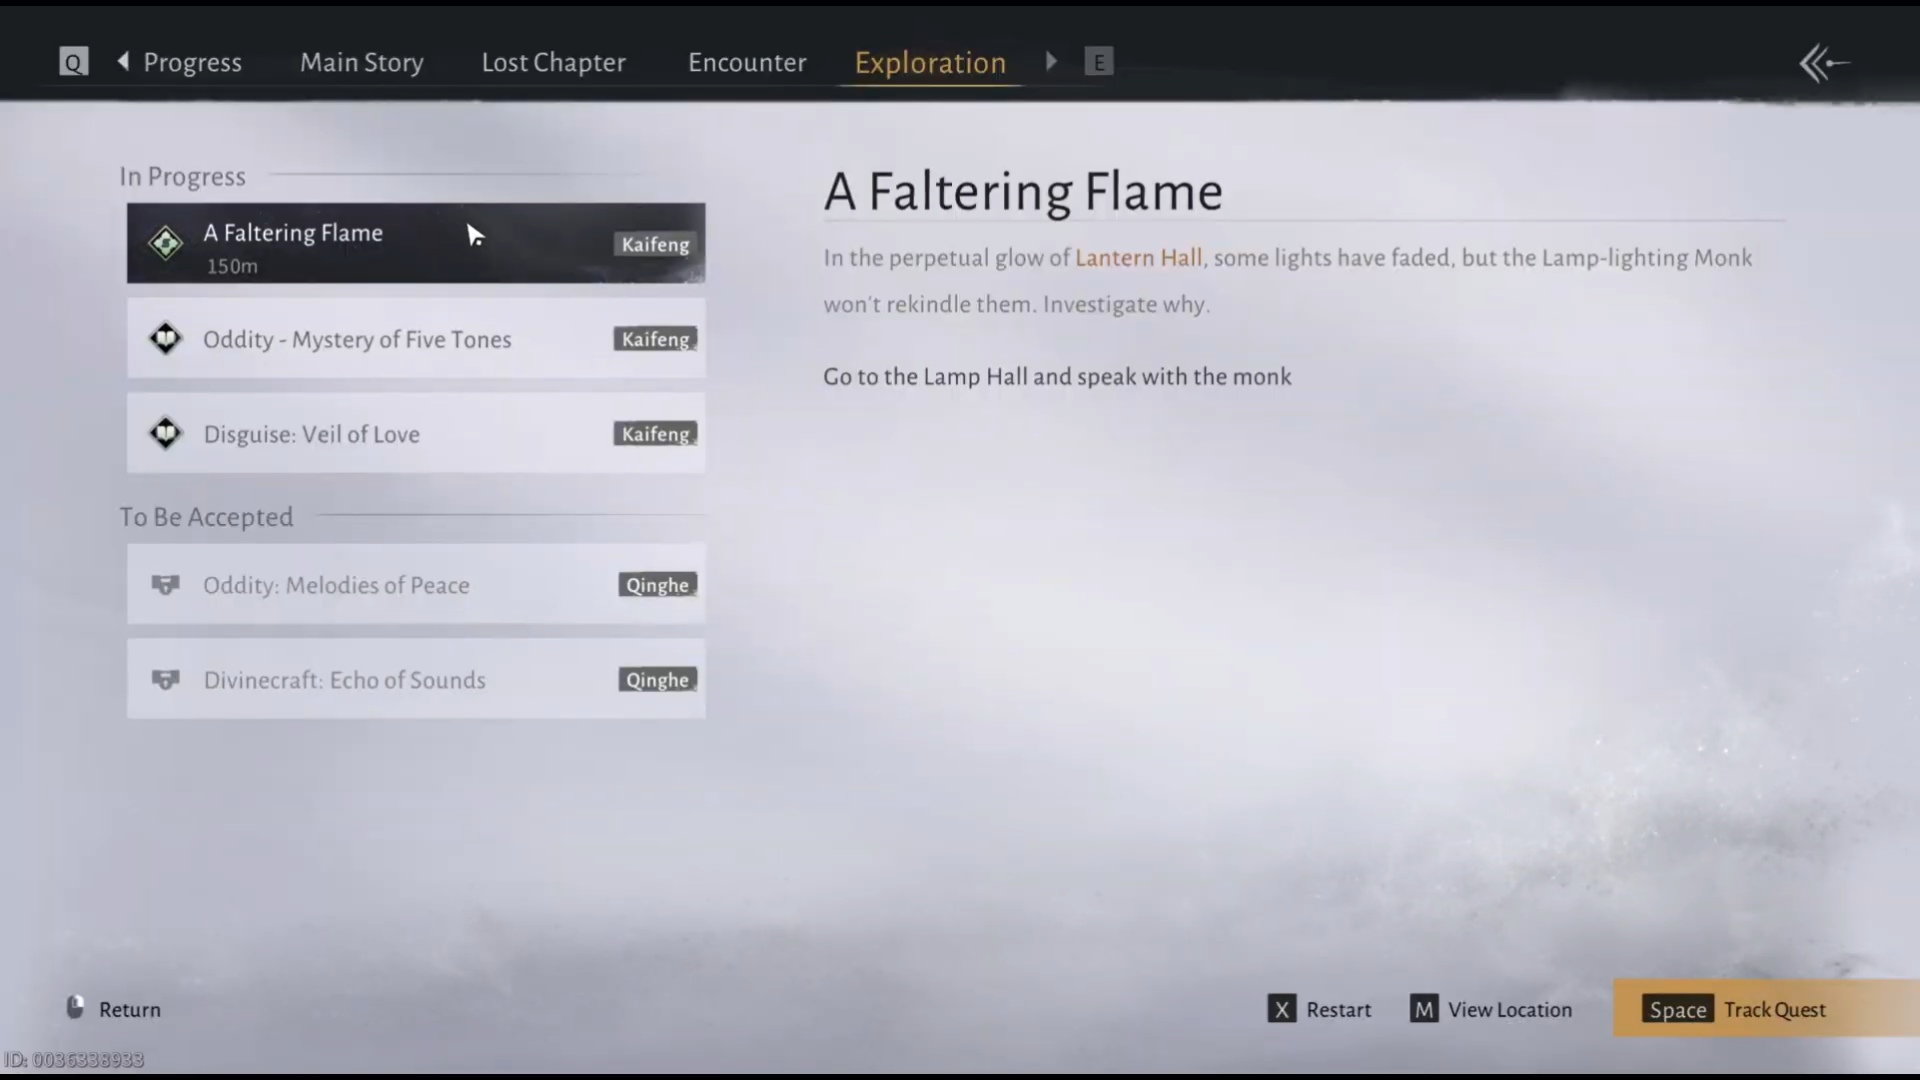Go to previous tab with left arrow

(x=123, y=61)
